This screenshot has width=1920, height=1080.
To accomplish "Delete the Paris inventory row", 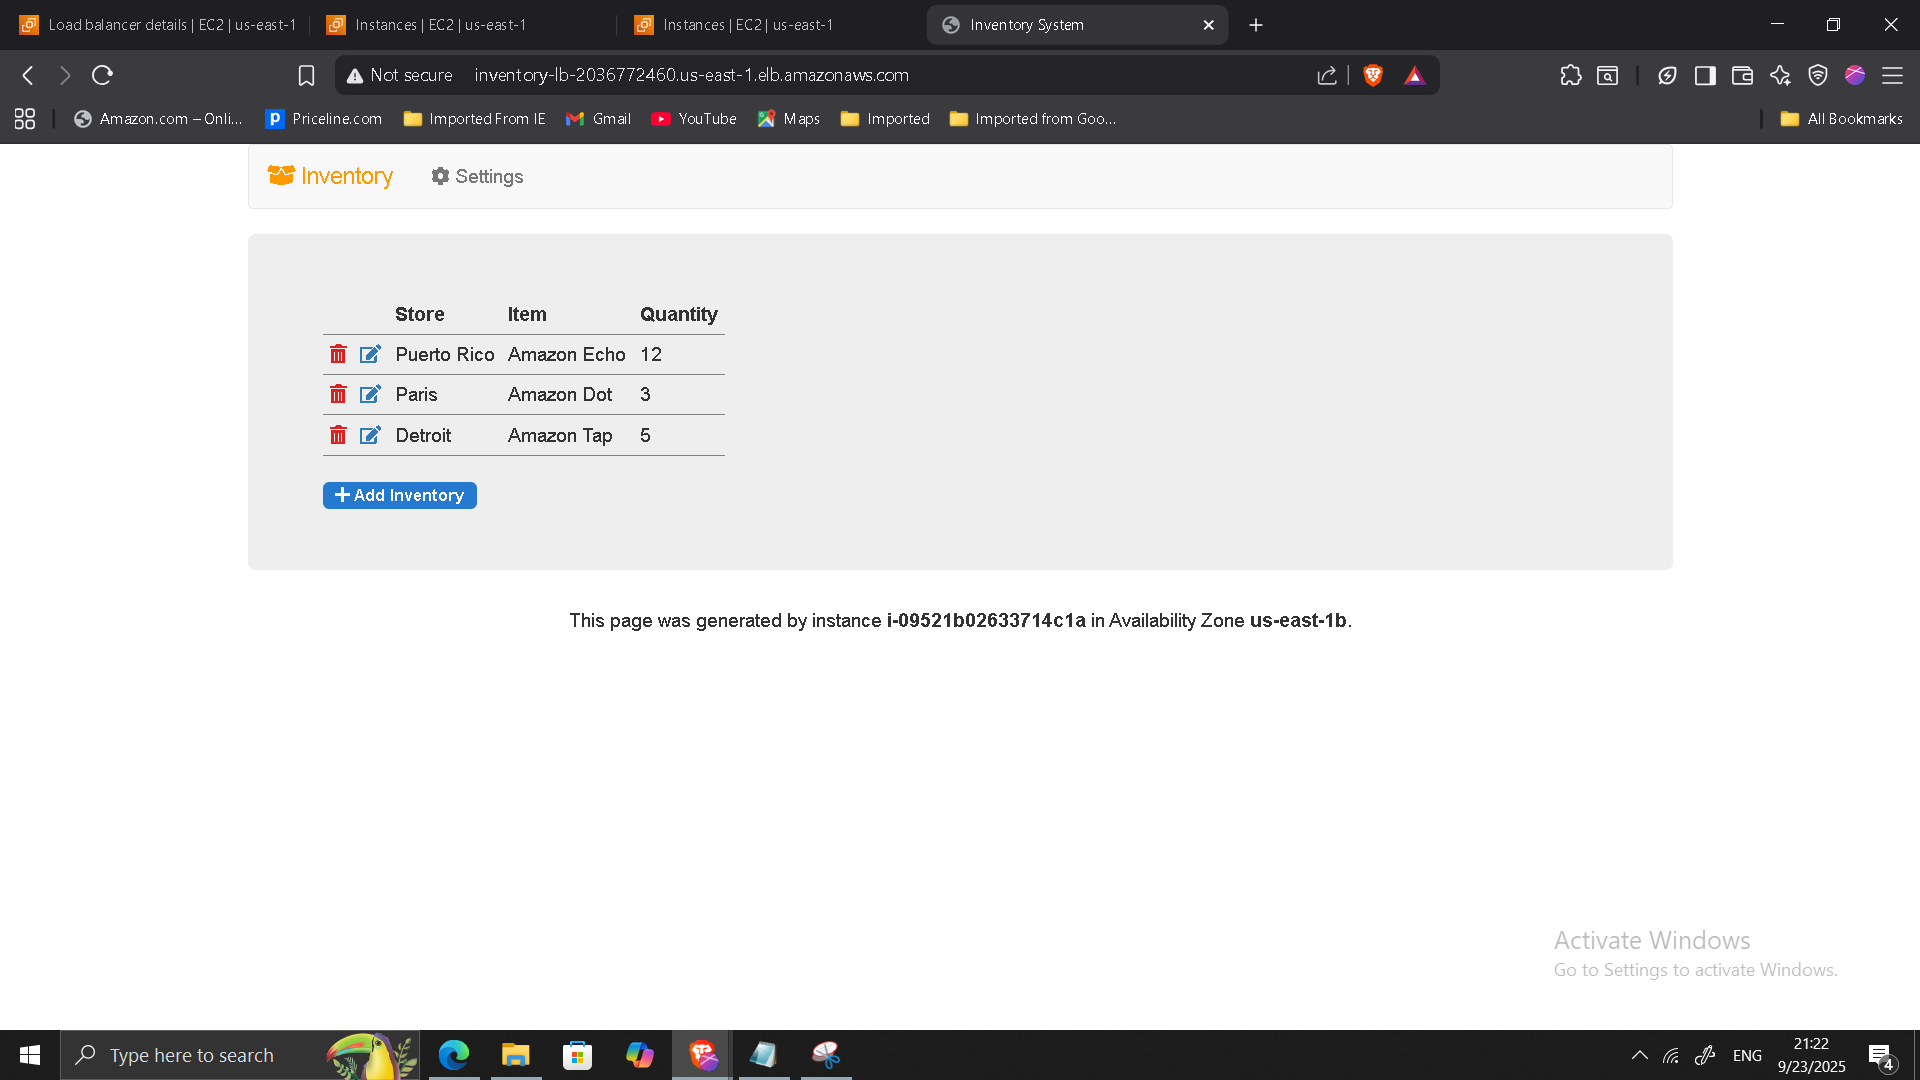I will click(338, 395).
